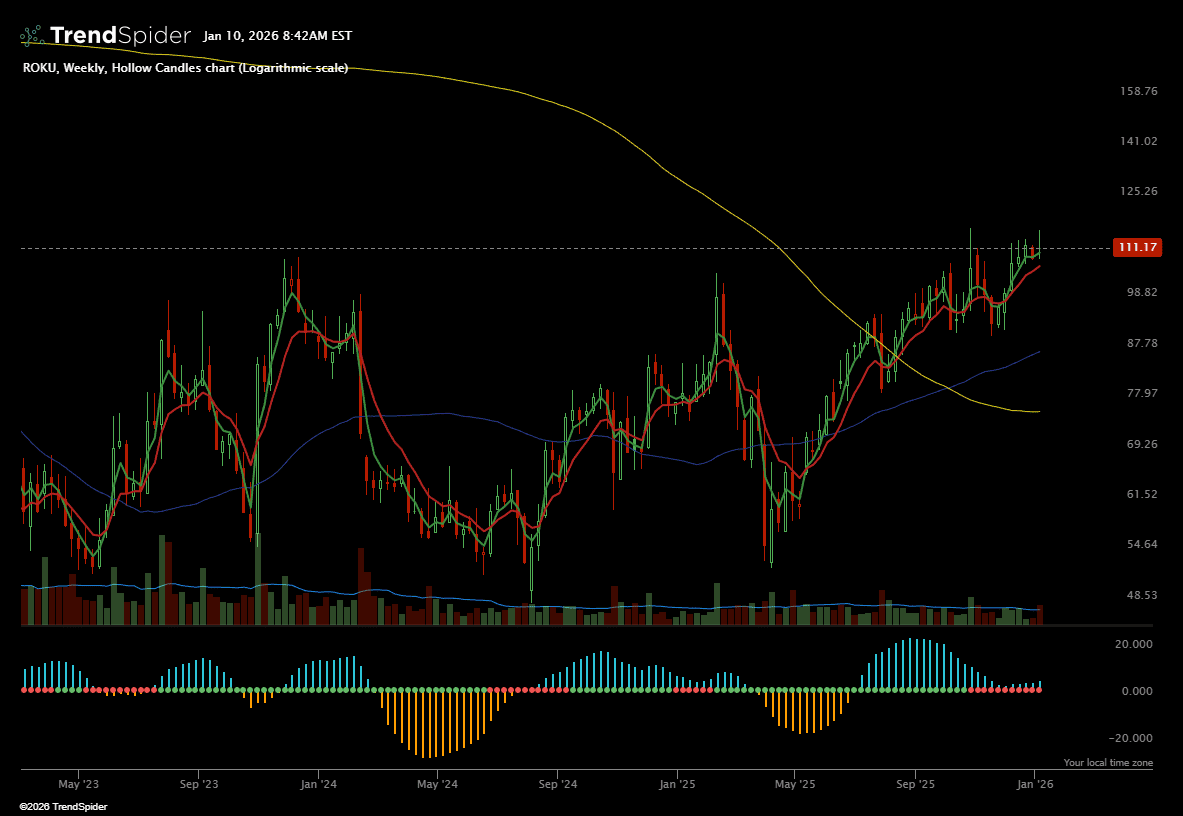Click the TrendSpider wordmark text
Viewport: 1183px width, 816px height.
click(120, 36)
